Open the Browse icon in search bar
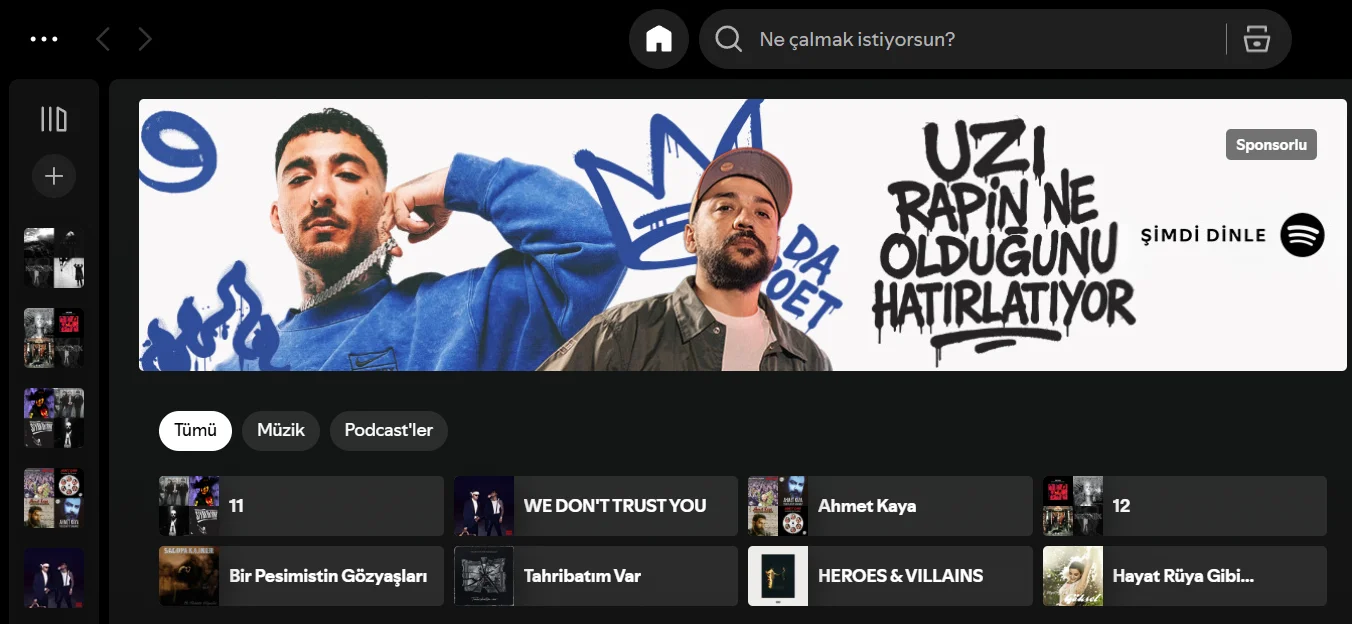The height and width of the screenshot is (624, 1352). [1256, 39]
